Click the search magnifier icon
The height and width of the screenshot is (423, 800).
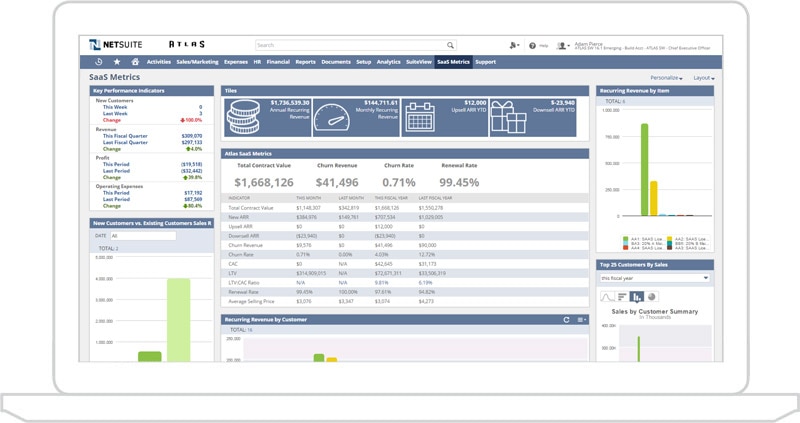click(x=450, y=45)
